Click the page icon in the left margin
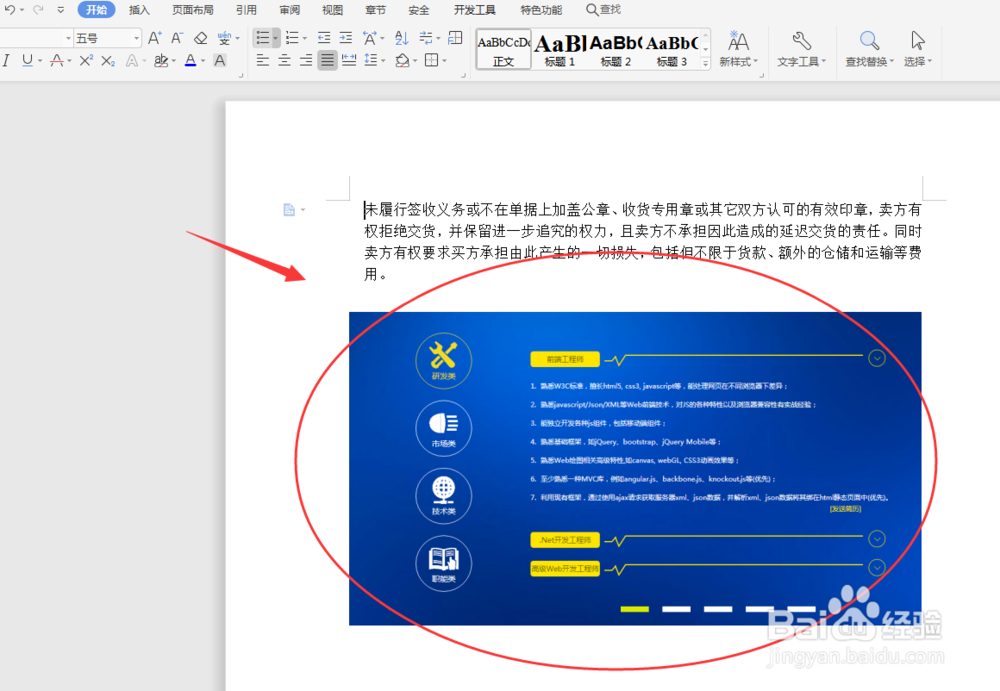Screen dimensions: 1000x691 pos(289,210)
